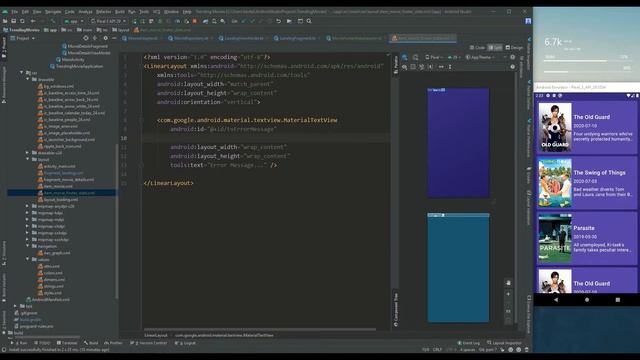Open the Project view selector dropdown
The height and width of the screenshot is (360, 640).
tap(23, 38)
